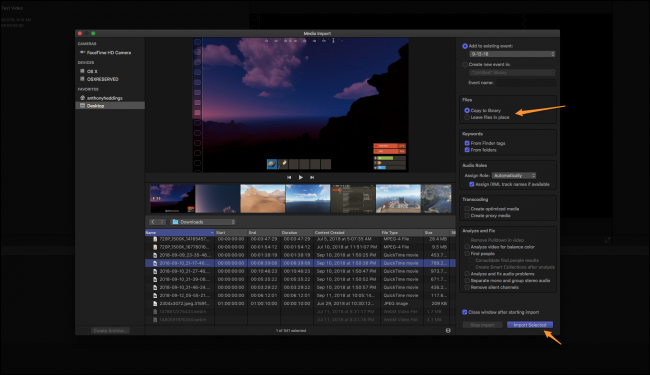Viewport: 650px width, 375px height.
Task: Click the Create Archive button
Action: [x=110, y=331]
